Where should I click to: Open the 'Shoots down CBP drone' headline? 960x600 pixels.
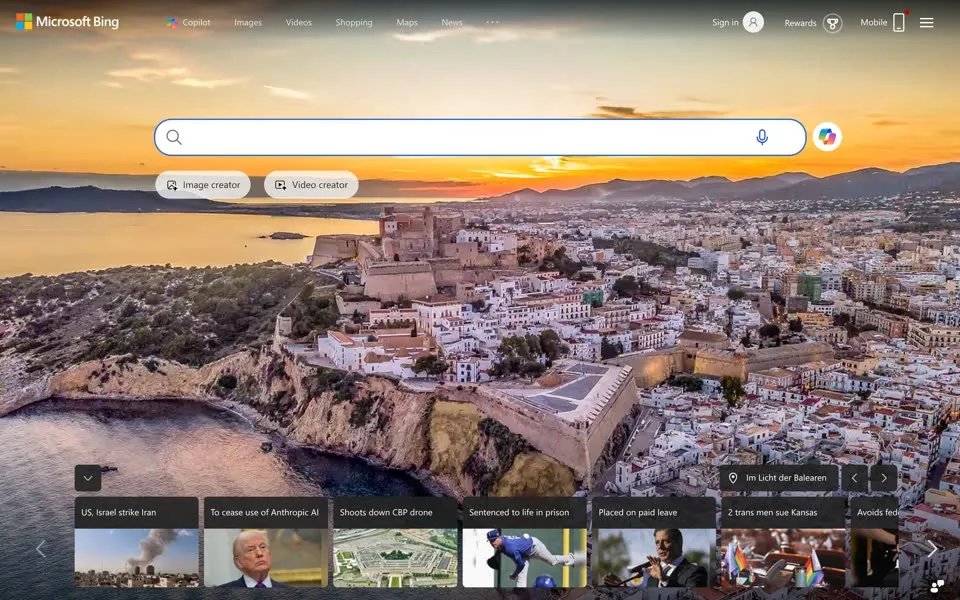coord(386,512)
